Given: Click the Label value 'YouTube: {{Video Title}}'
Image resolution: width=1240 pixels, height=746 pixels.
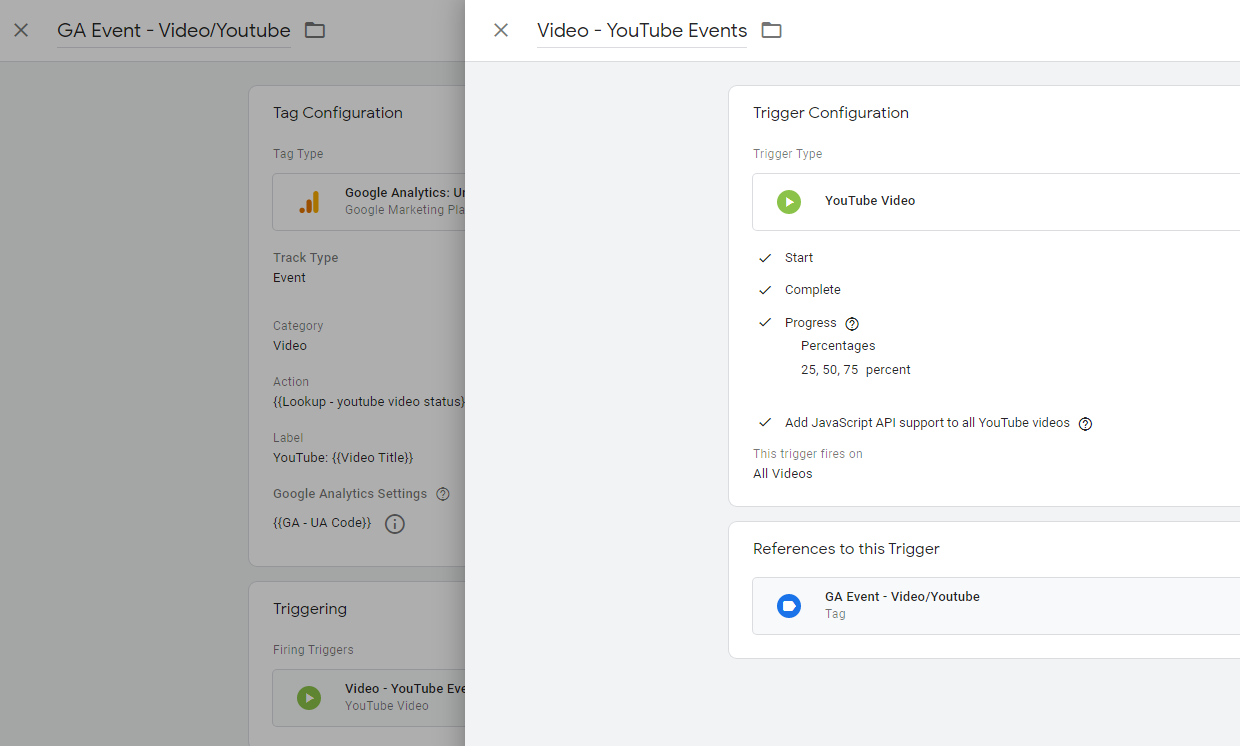Looking at the screenshot, I should point(343,458).
